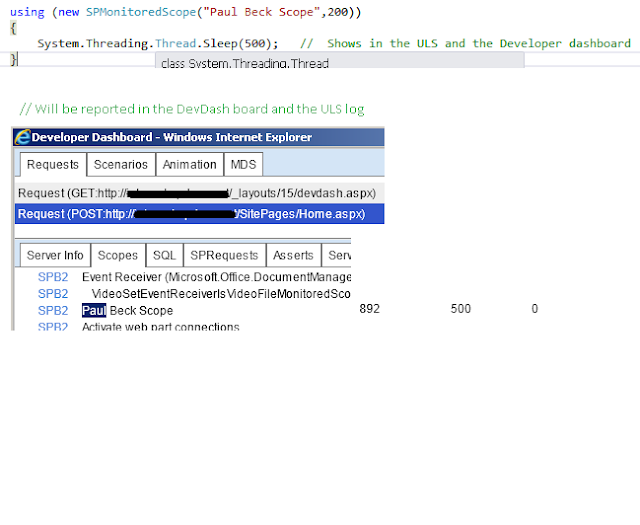Click the using keyword in code
This screenshot has height=525, width=640.
27,12
